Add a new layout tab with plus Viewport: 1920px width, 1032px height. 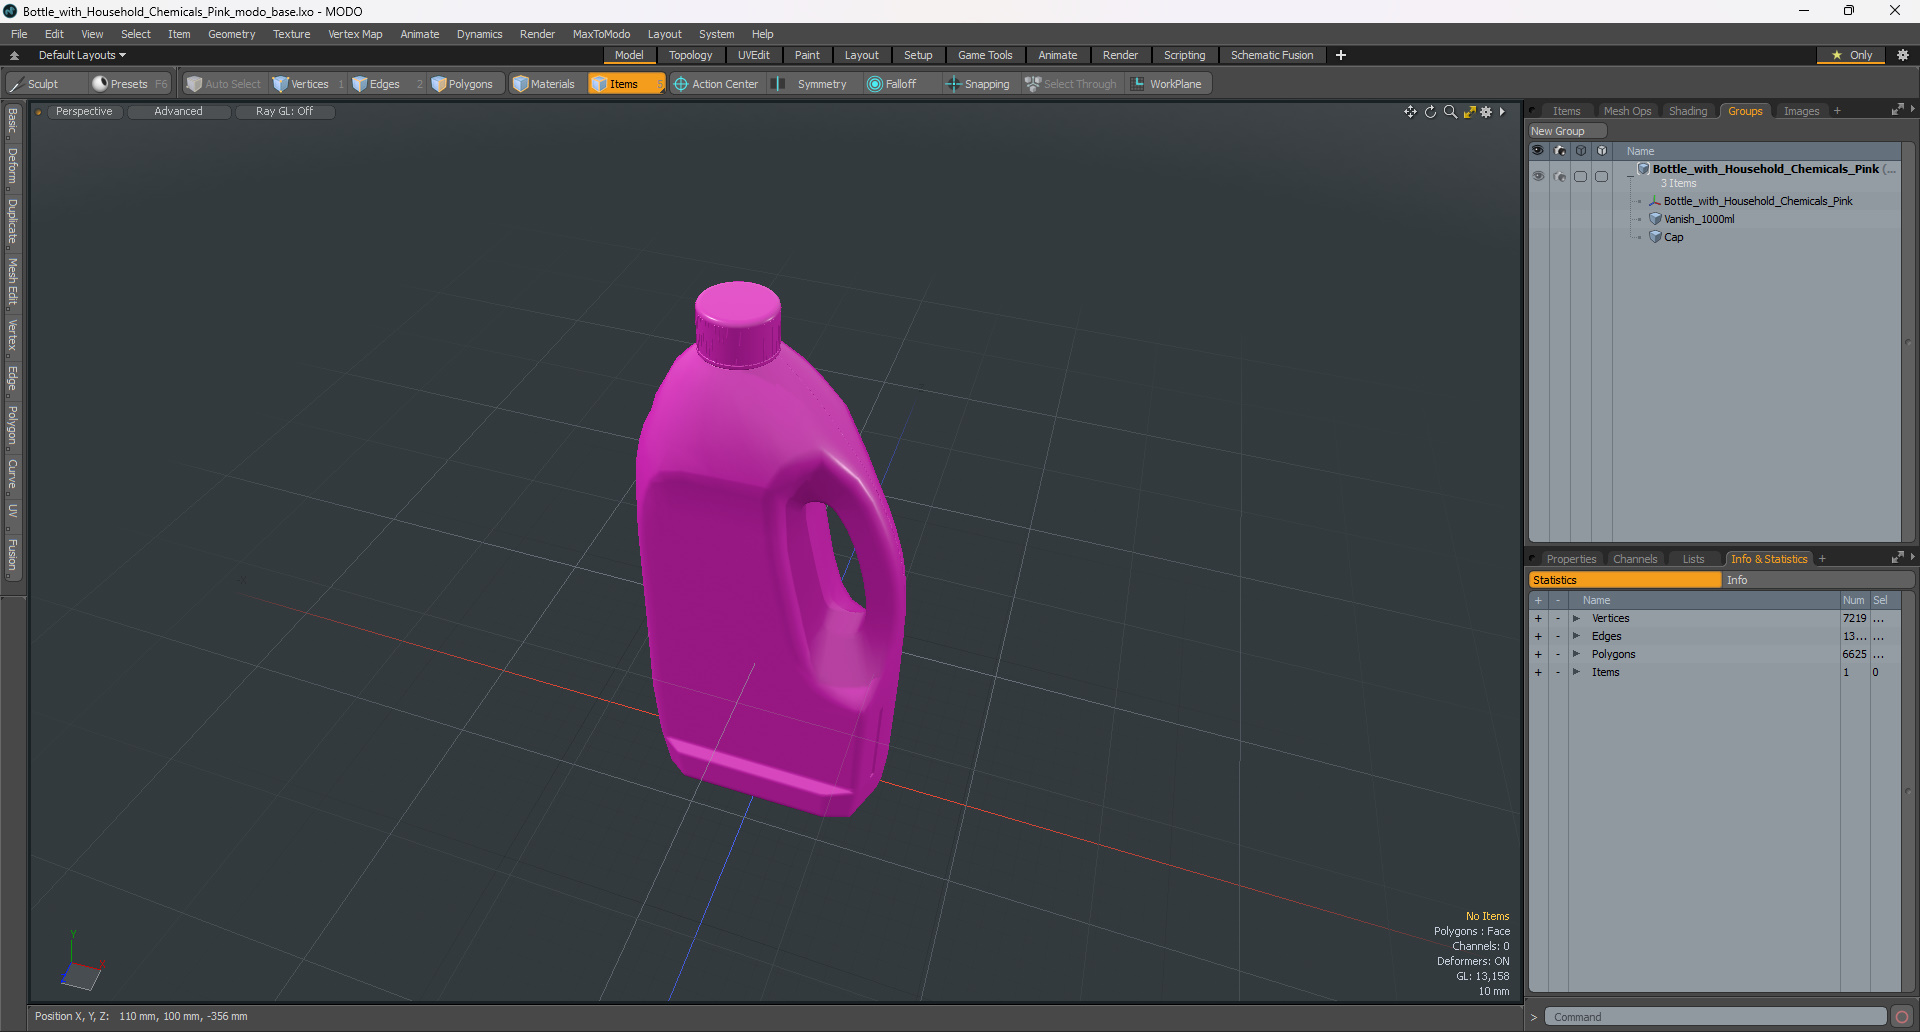(x=1341, y=55)
